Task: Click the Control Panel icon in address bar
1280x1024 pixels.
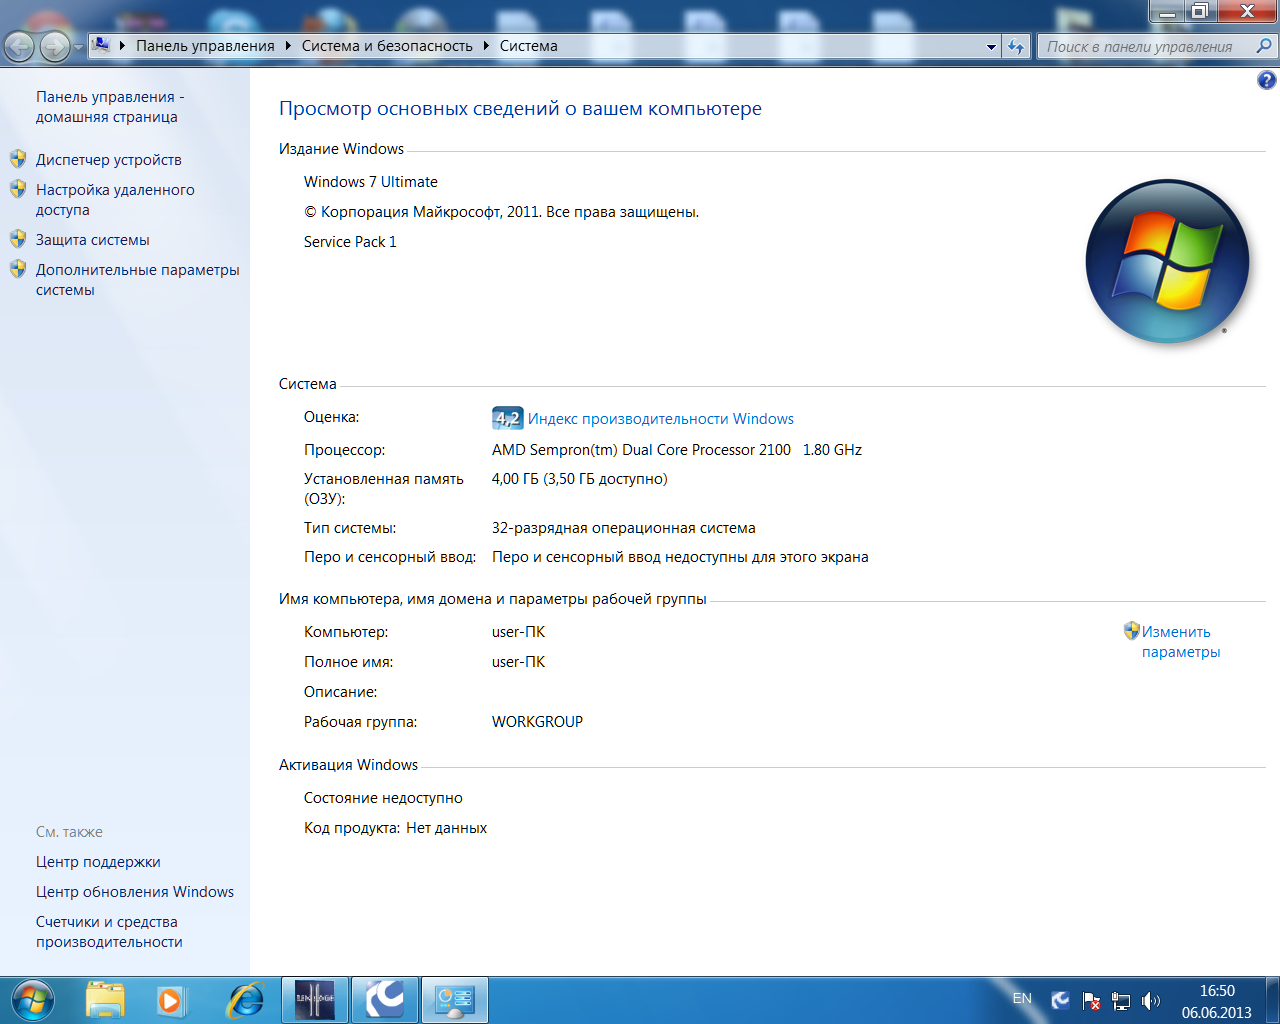Action: (101, 45)
